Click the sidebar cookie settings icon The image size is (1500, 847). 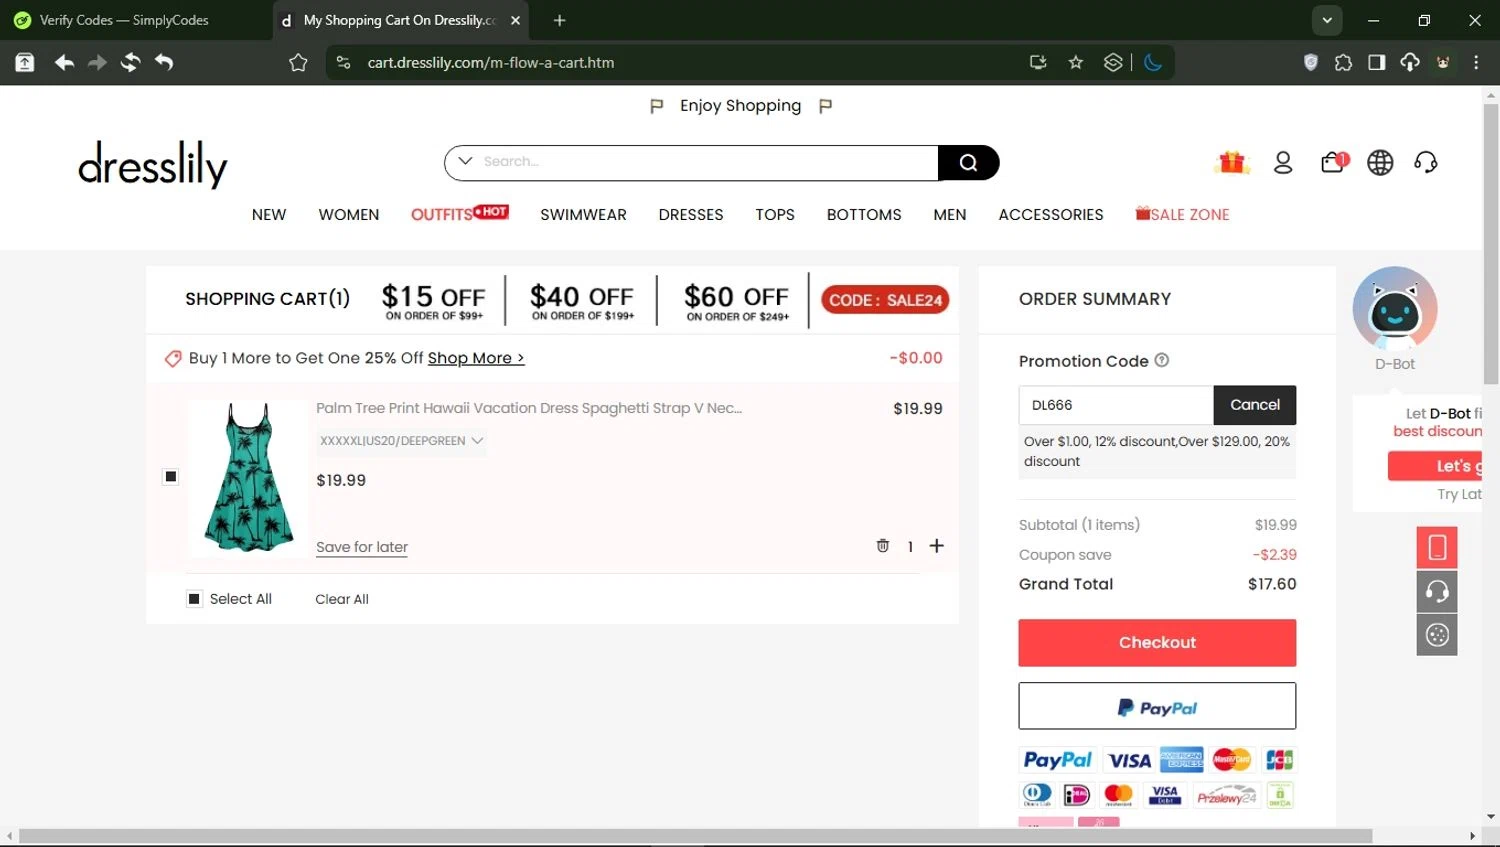[x=1437, y=635]
